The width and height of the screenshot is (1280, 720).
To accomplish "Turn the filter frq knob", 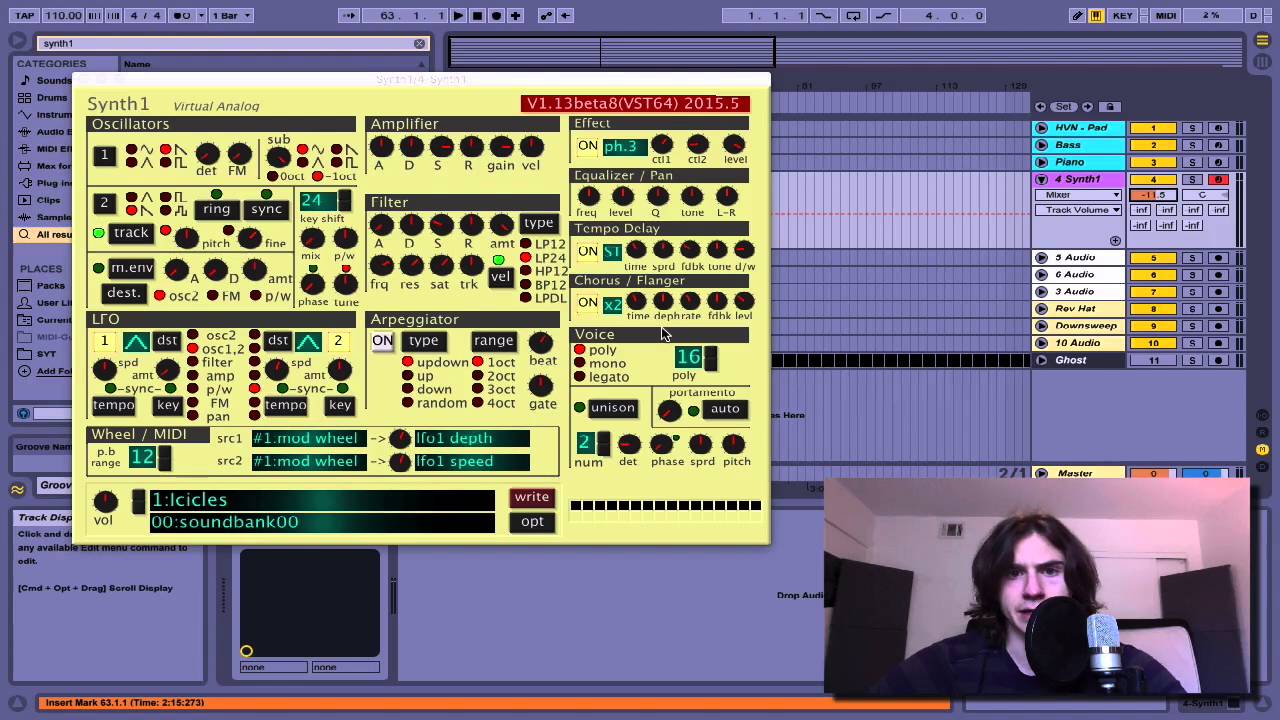I will (x=381, y=265).
